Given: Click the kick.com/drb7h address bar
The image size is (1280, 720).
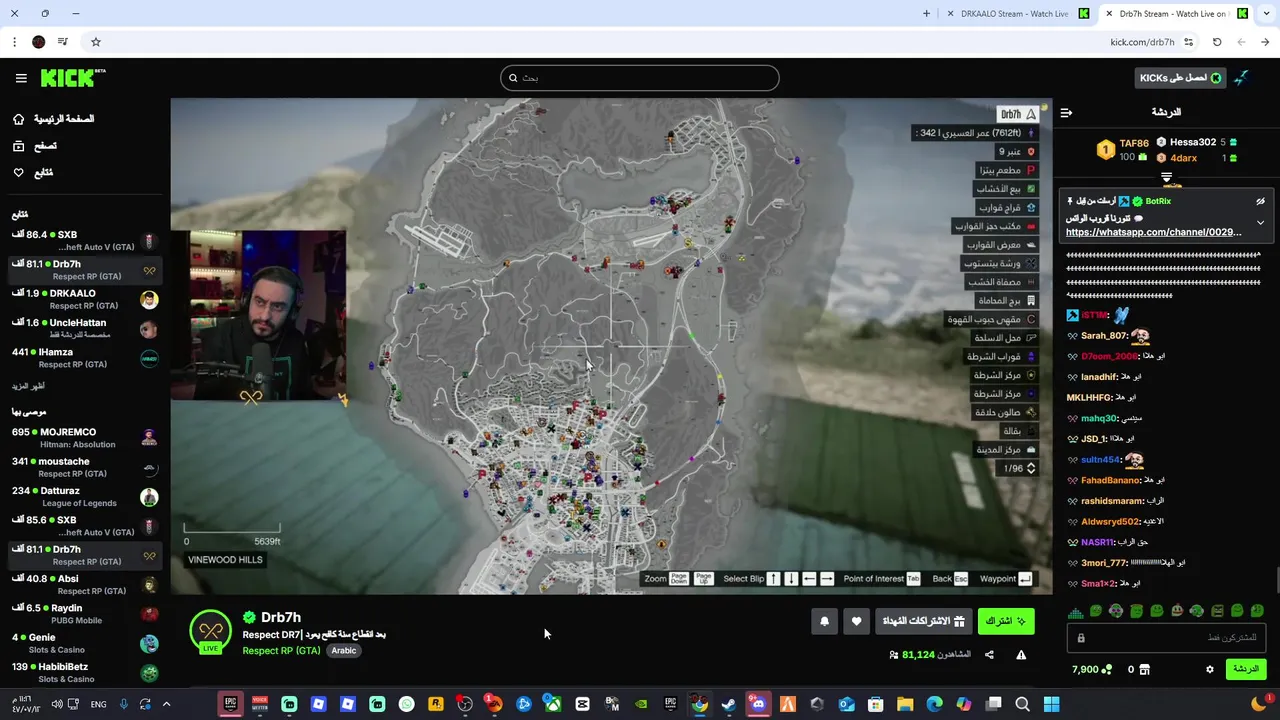Looking at the screenshot, I should [1142, 42].
